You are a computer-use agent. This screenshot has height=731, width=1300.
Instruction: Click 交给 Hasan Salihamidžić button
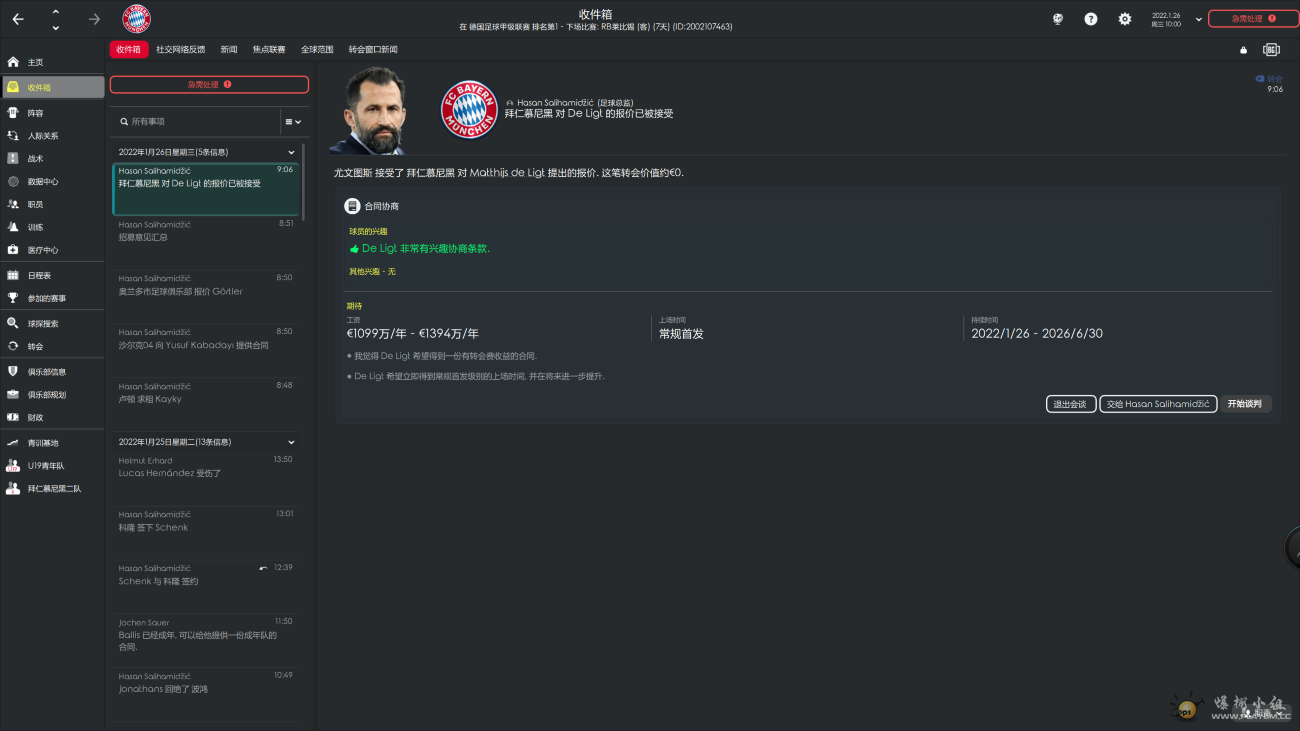tap(1158, 404)
